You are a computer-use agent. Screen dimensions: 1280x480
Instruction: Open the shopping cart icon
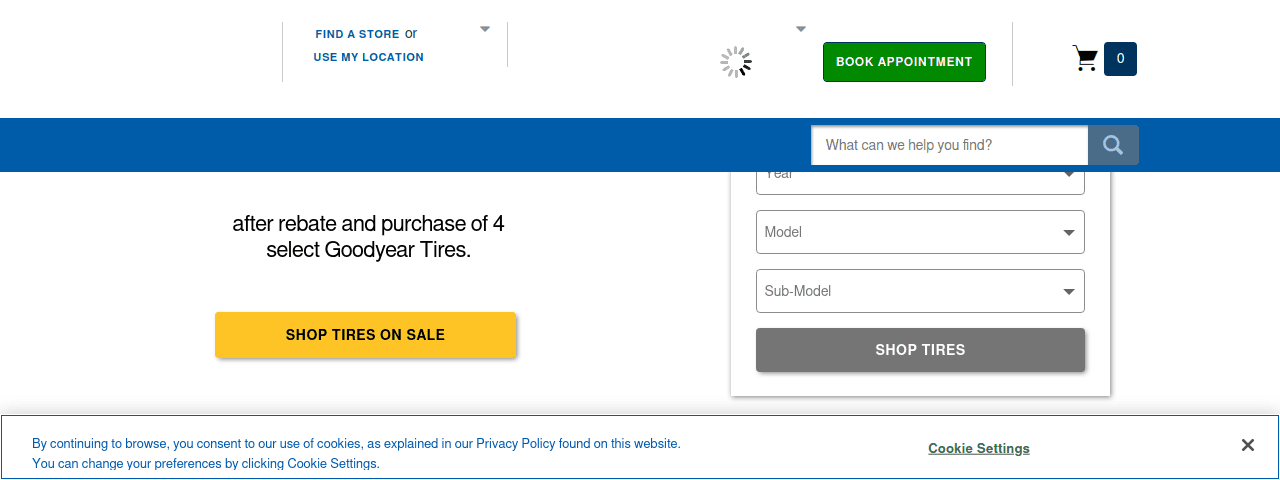[x=1085, y=59]
